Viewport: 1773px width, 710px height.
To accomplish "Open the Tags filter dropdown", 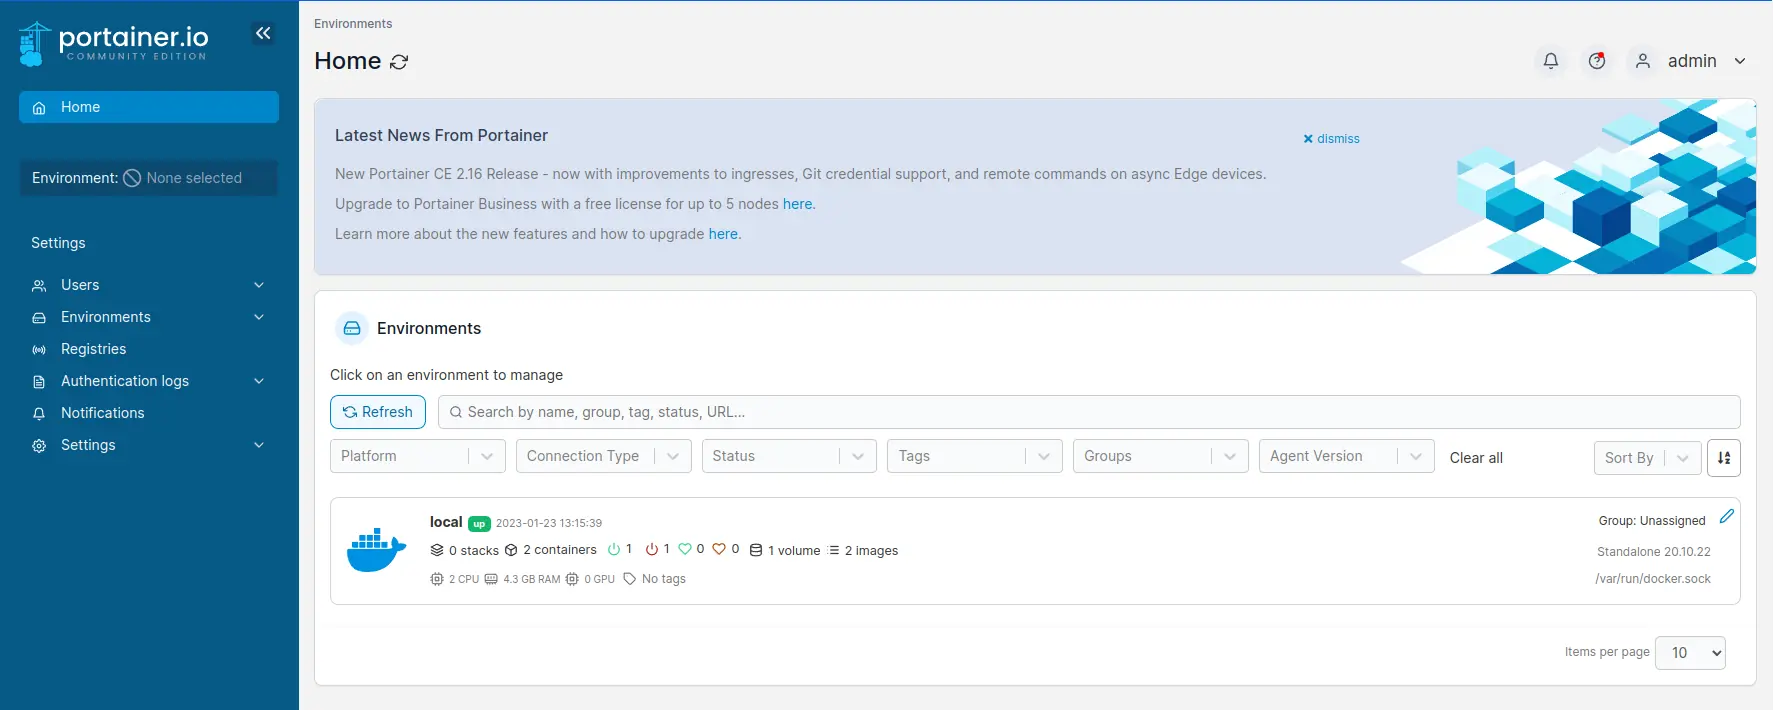I will coord(975,456).
